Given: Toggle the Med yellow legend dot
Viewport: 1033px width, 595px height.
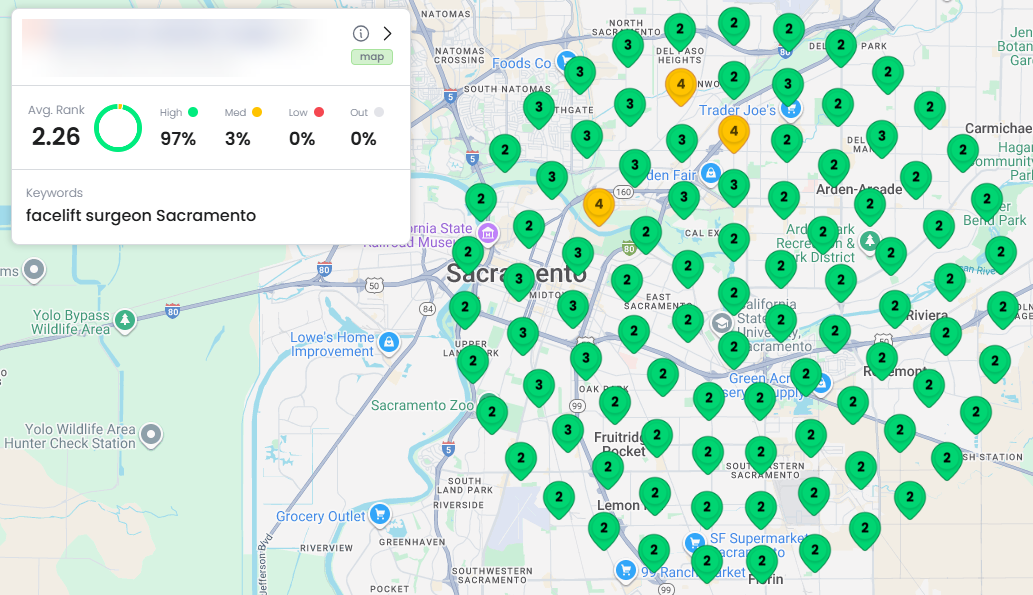Looking at the screenshot, I should point(256,113).
